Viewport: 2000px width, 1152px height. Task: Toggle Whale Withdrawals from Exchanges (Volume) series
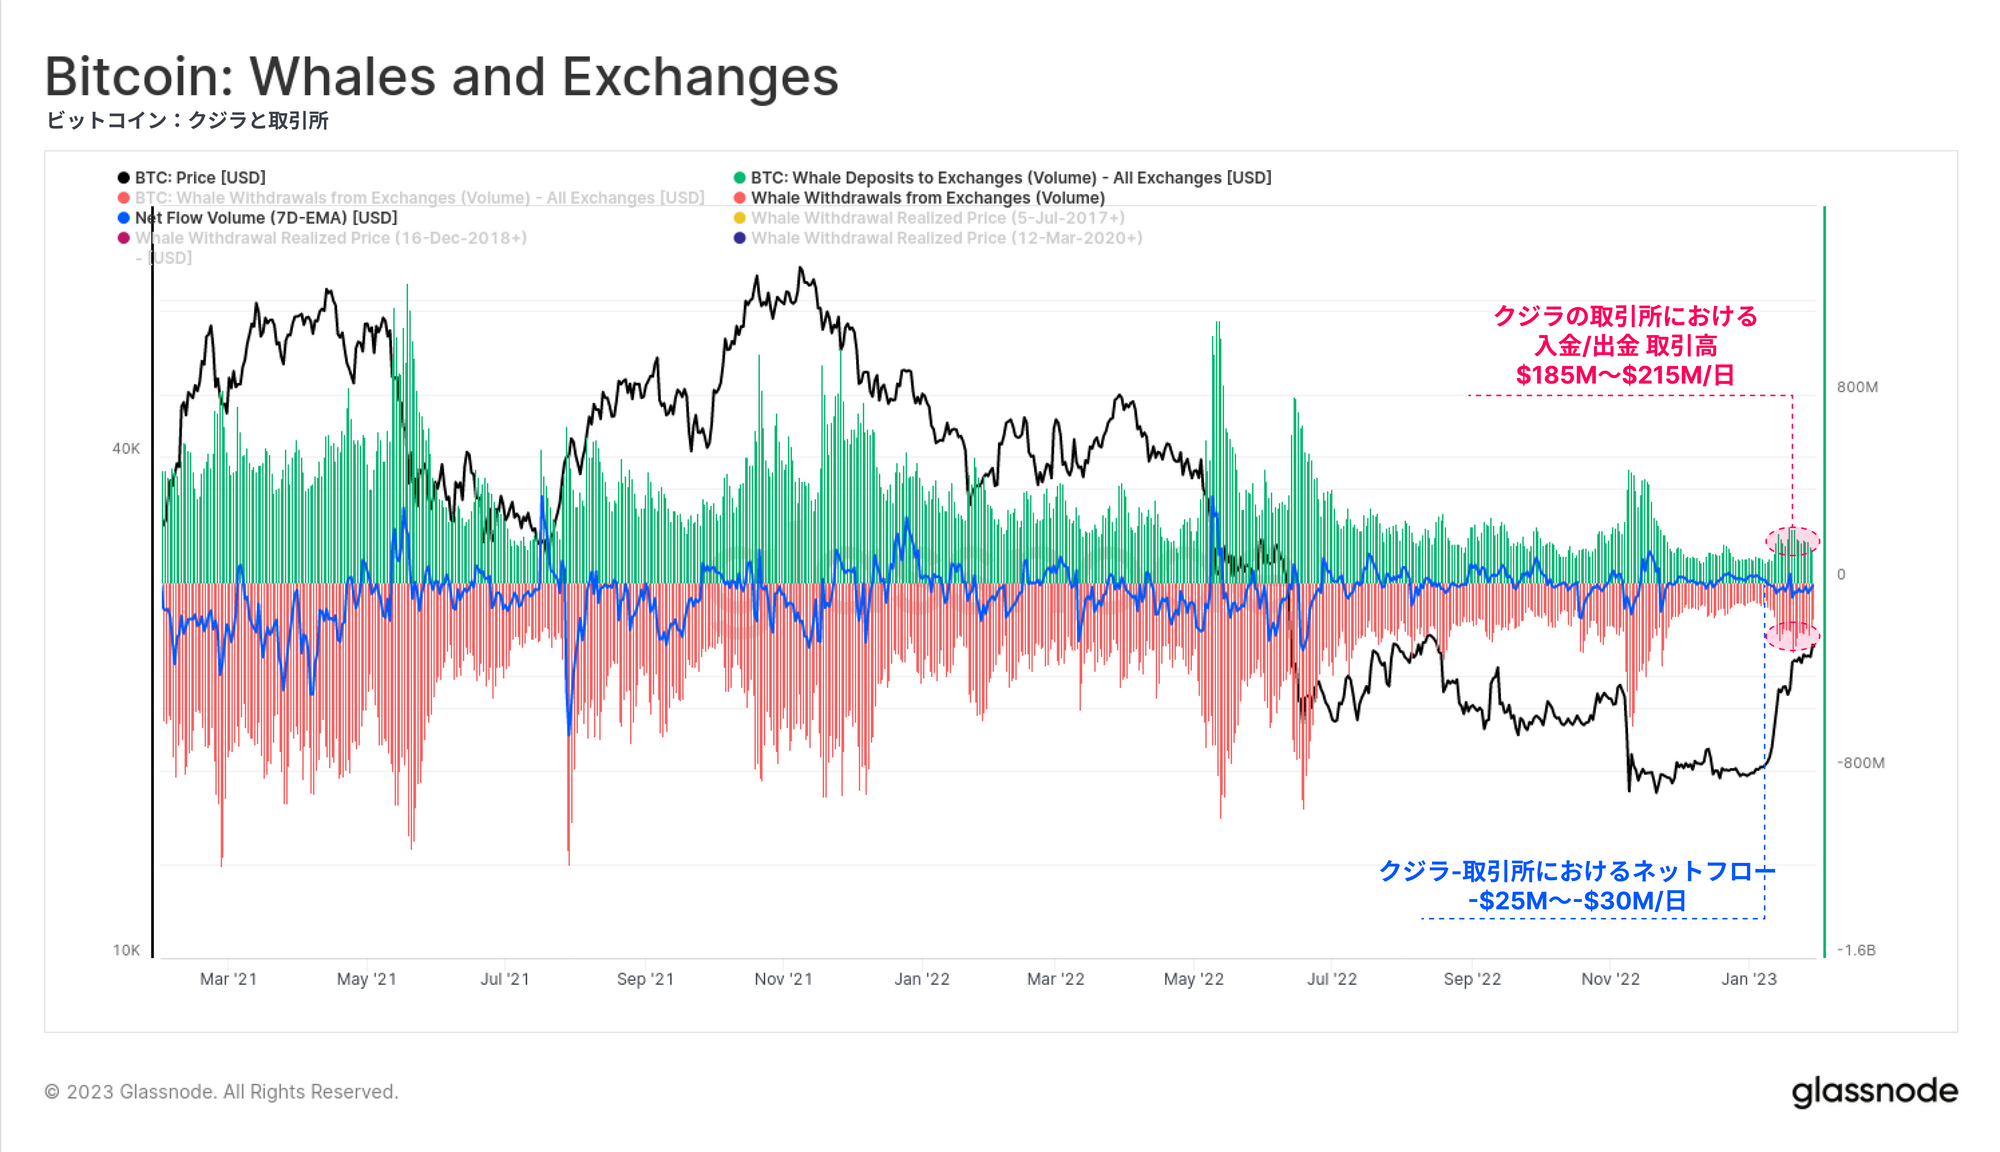point(927,198)
